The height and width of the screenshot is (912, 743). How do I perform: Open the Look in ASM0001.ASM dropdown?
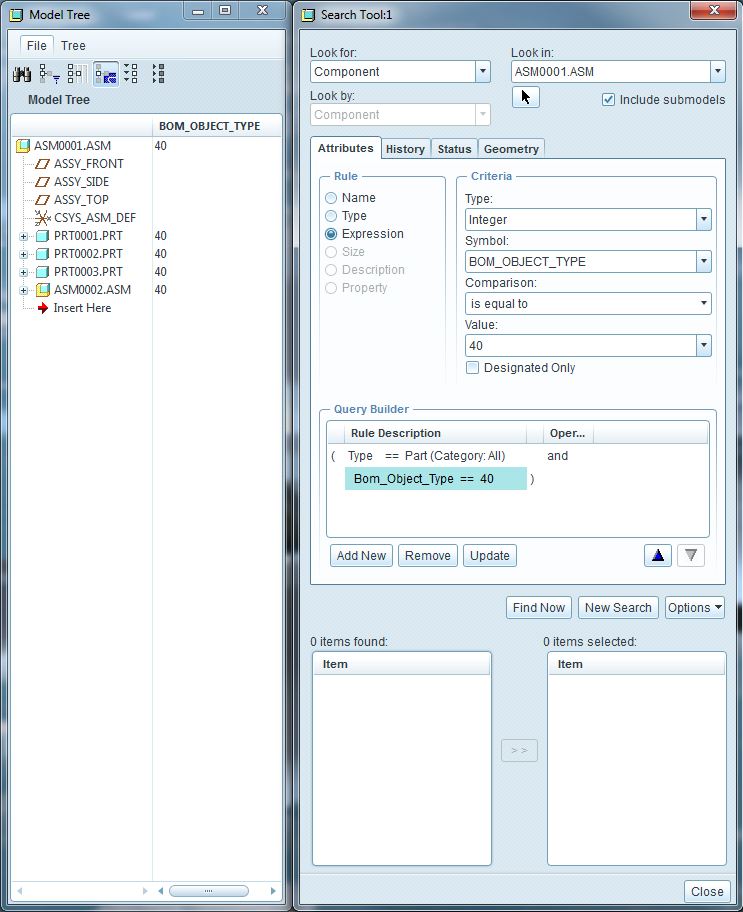click(717, 72)
